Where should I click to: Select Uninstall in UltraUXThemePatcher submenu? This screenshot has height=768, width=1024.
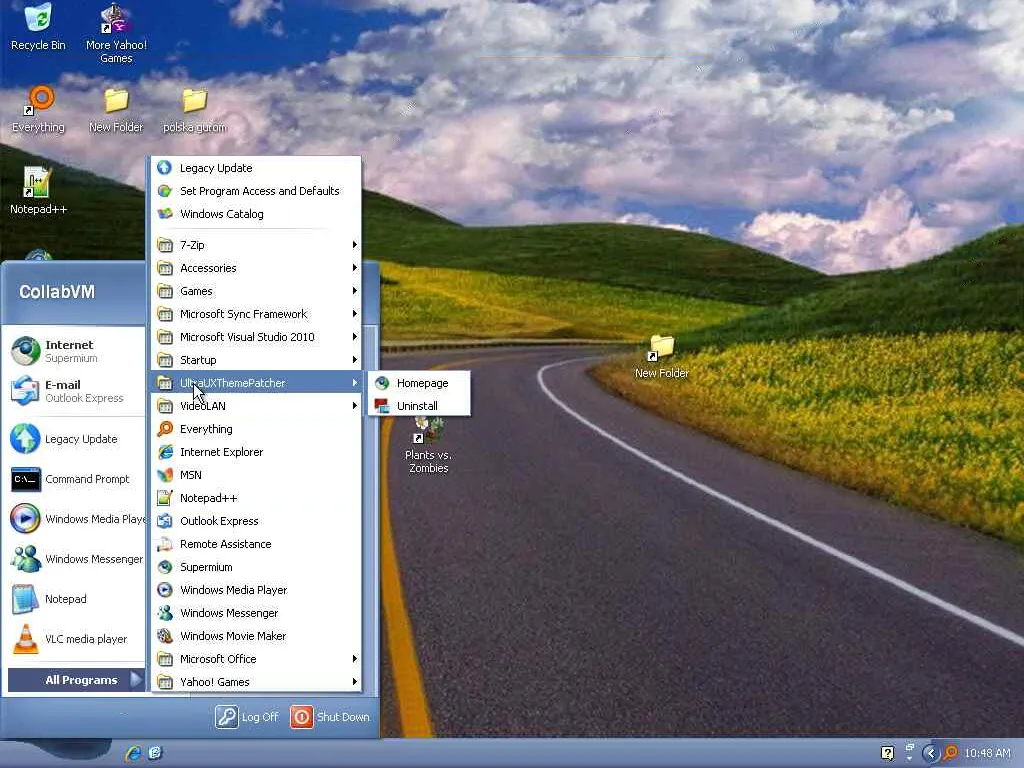(419, 406)
